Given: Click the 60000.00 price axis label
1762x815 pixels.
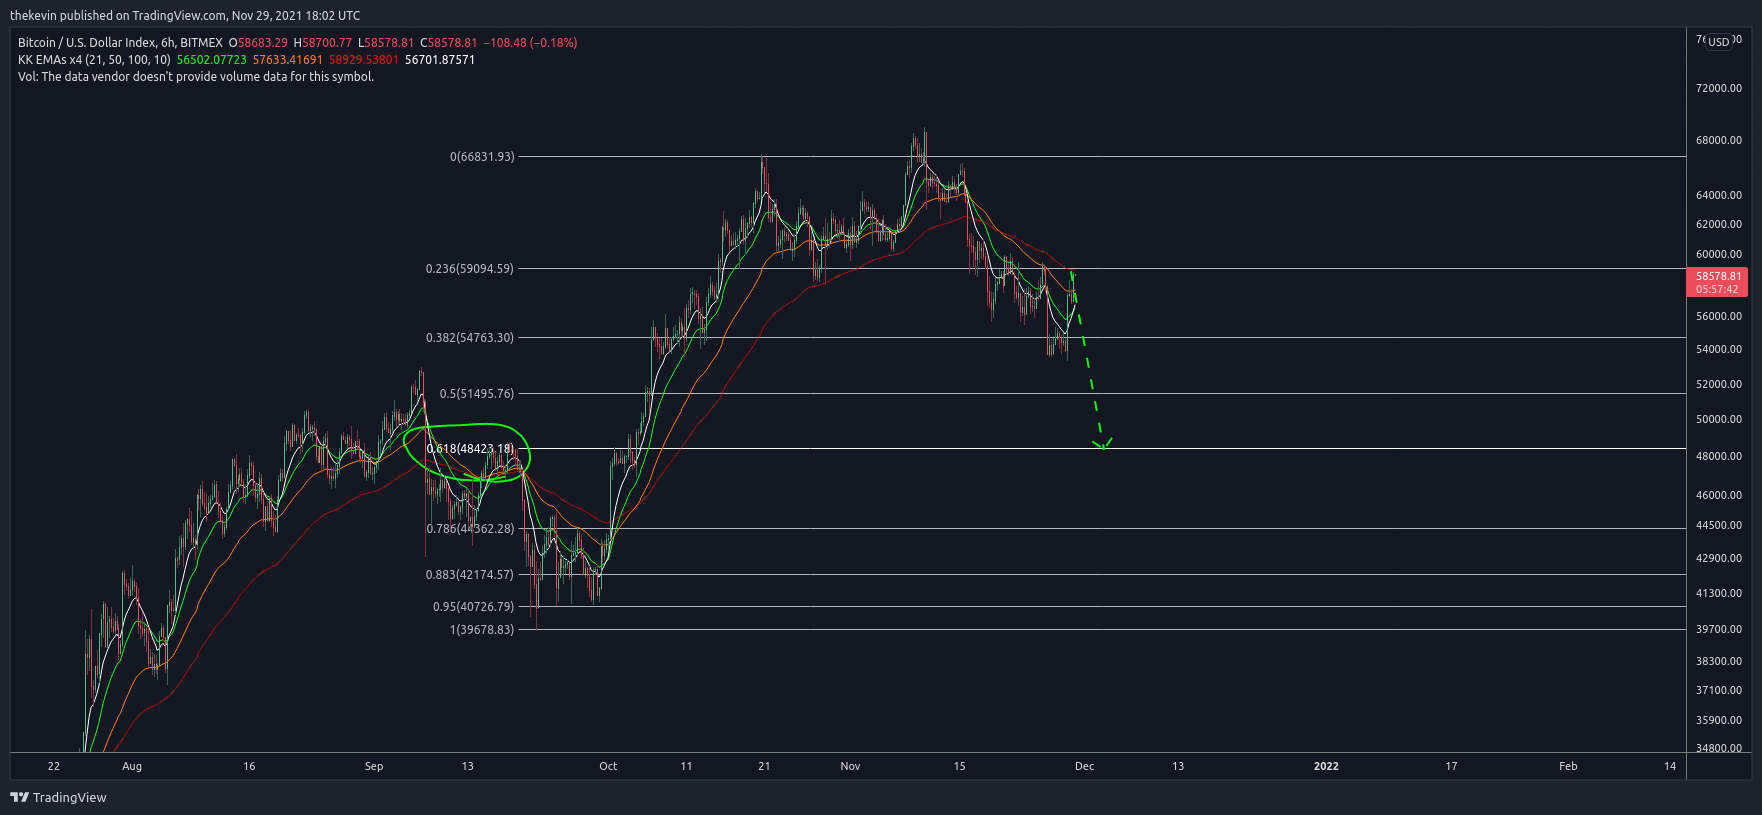Looking at the screenshot, I should pyautogui.click(x=1719, y=254).
